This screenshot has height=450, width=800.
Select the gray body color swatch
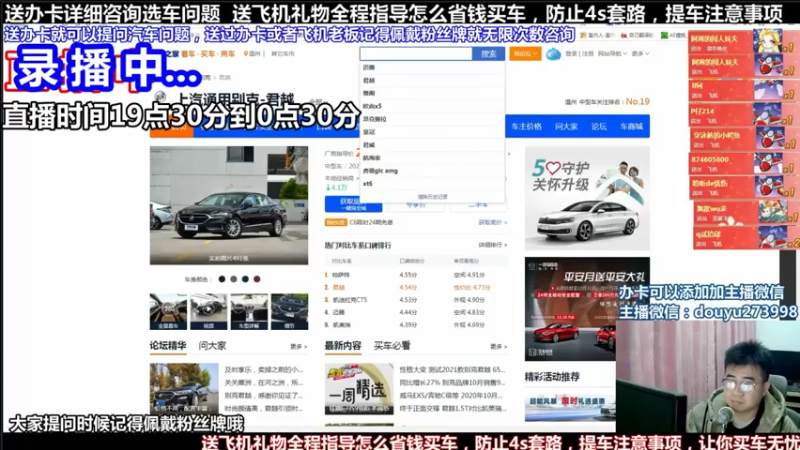coord(233,279)
